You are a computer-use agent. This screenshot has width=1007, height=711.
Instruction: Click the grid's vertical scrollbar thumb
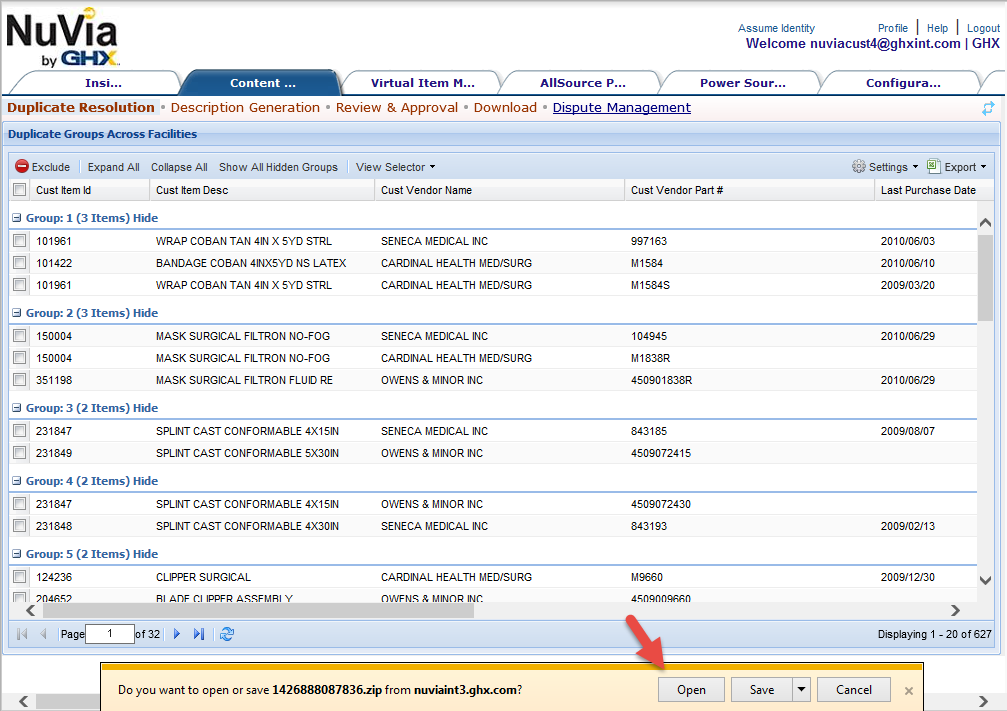(x=985, y=277)
